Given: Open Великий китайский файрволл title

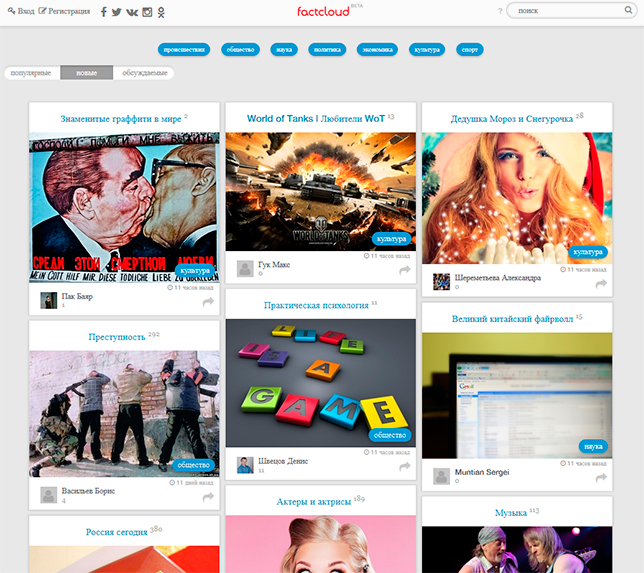Looking at the screenshot, I should [512, 319].
